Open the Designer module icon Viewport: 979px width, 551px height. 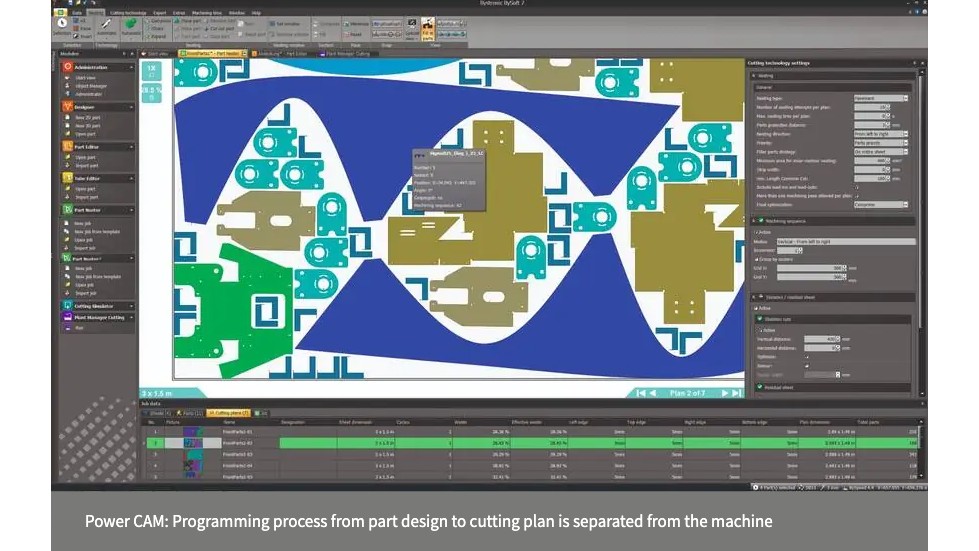coord(68,106)
